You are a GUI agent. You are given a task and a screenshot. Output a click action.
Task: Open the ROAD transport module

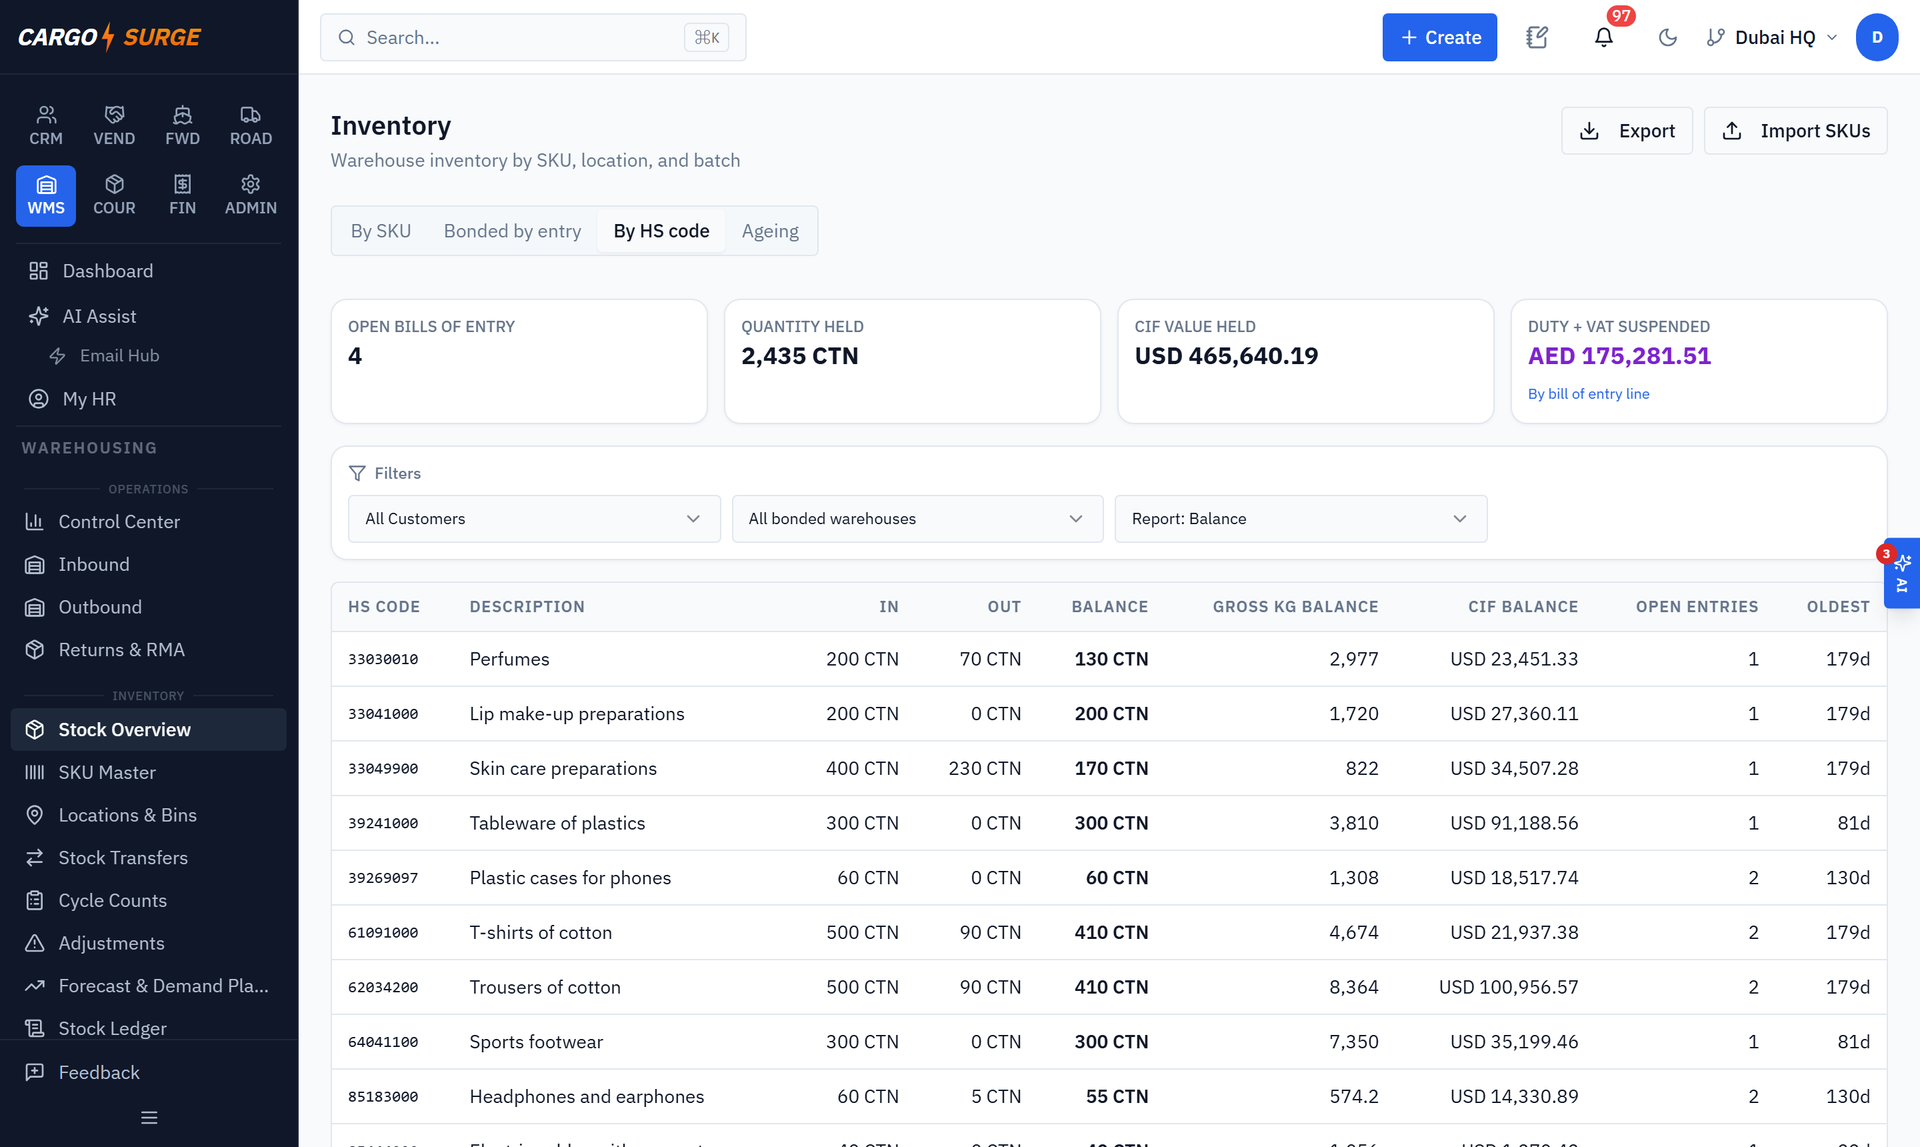click(251, 126)
